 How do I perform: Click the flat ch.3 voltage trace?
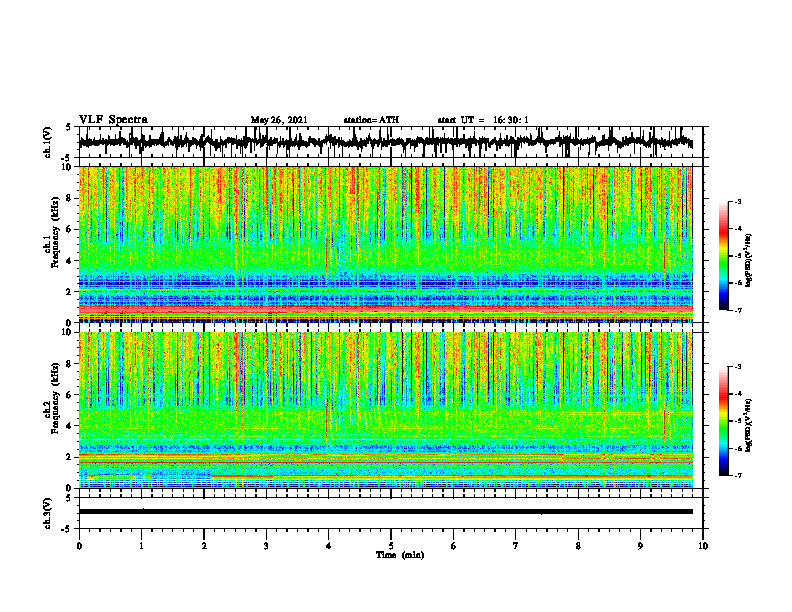coord(385,512)
